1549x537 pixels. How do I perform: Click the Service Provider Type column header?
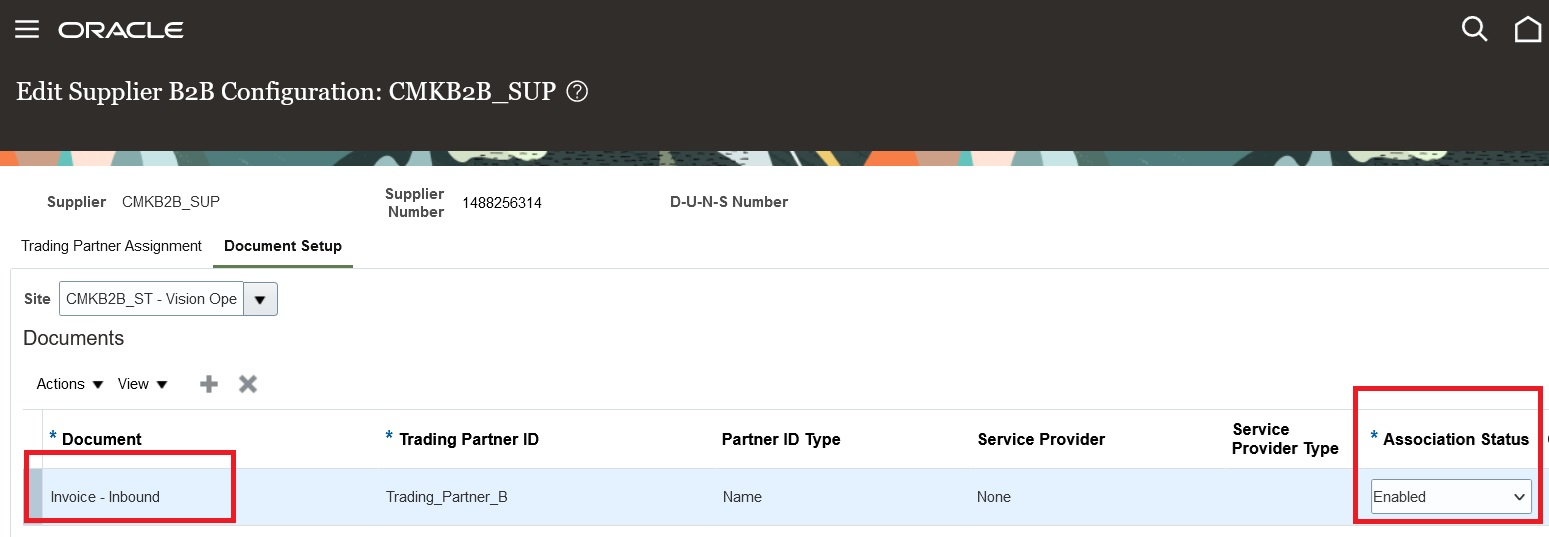[1285, 439]
